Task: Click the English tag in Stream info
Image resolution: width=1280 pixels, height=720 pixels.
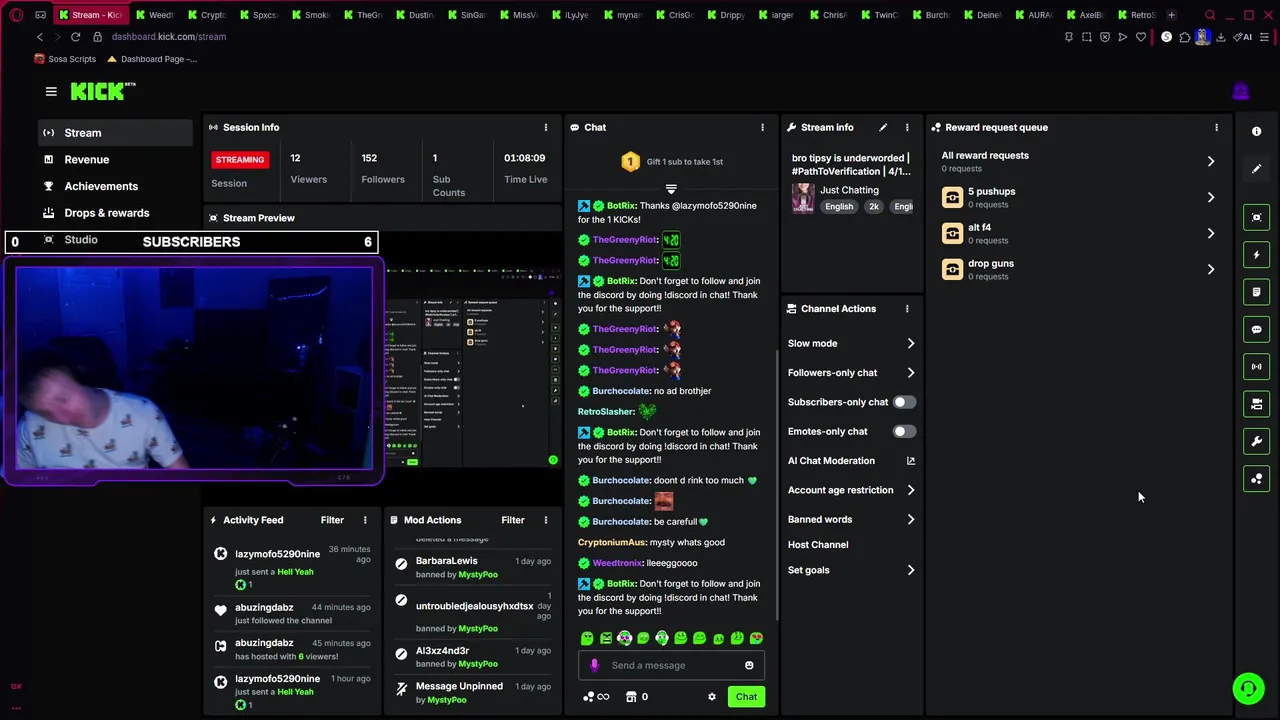Action: (x=839, y=207)
